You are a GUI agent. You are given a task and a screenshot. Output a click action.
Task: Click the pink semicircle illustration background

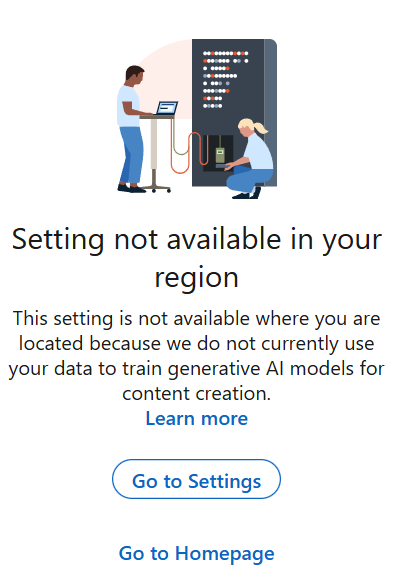(x=166, y=79)
